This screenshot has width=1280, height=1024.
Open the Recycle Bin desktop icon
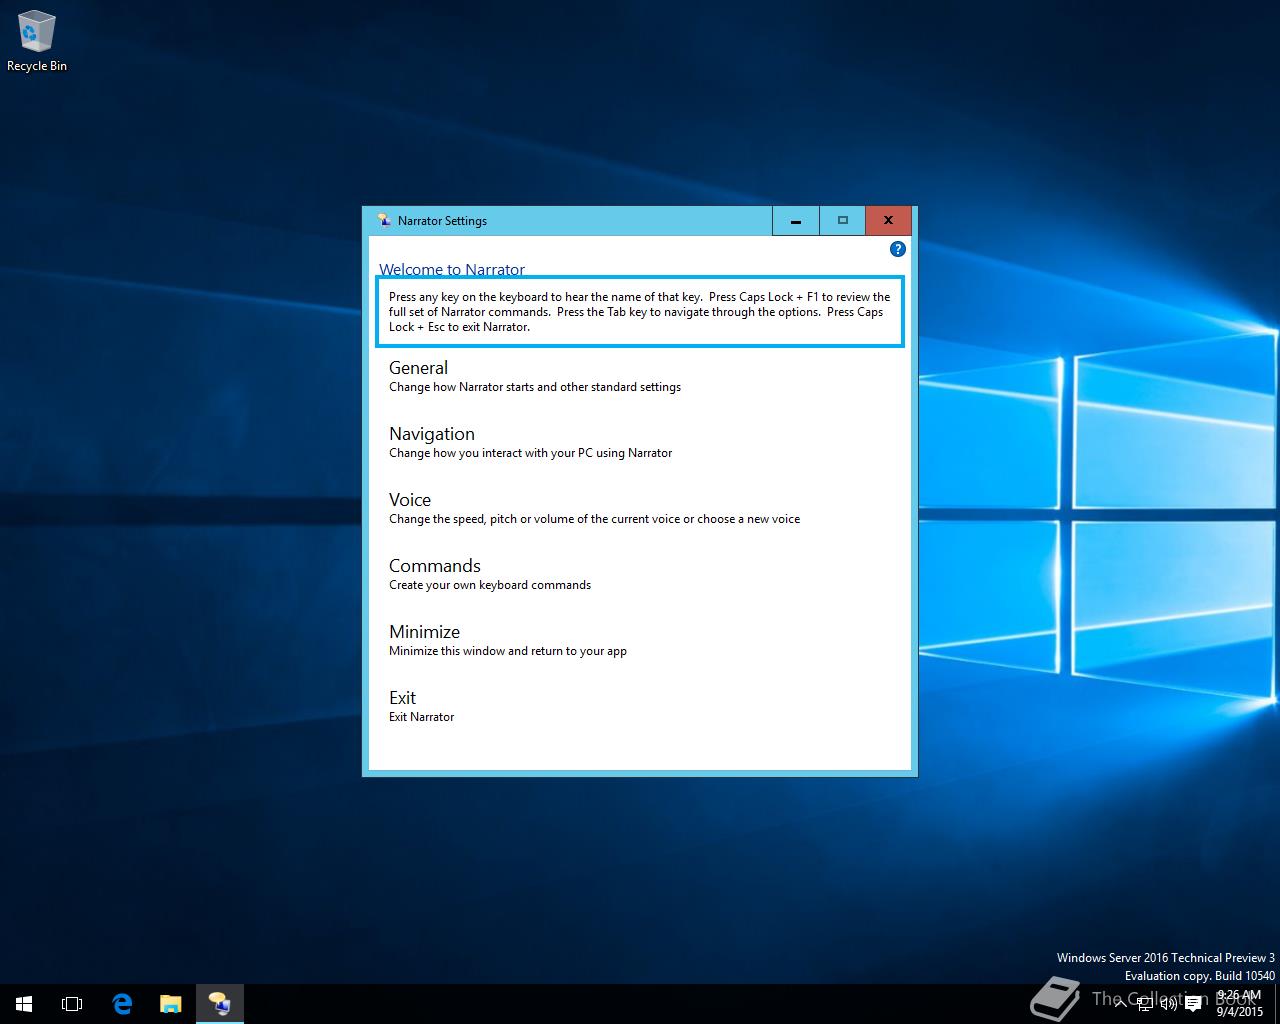[x=37, y=42]
